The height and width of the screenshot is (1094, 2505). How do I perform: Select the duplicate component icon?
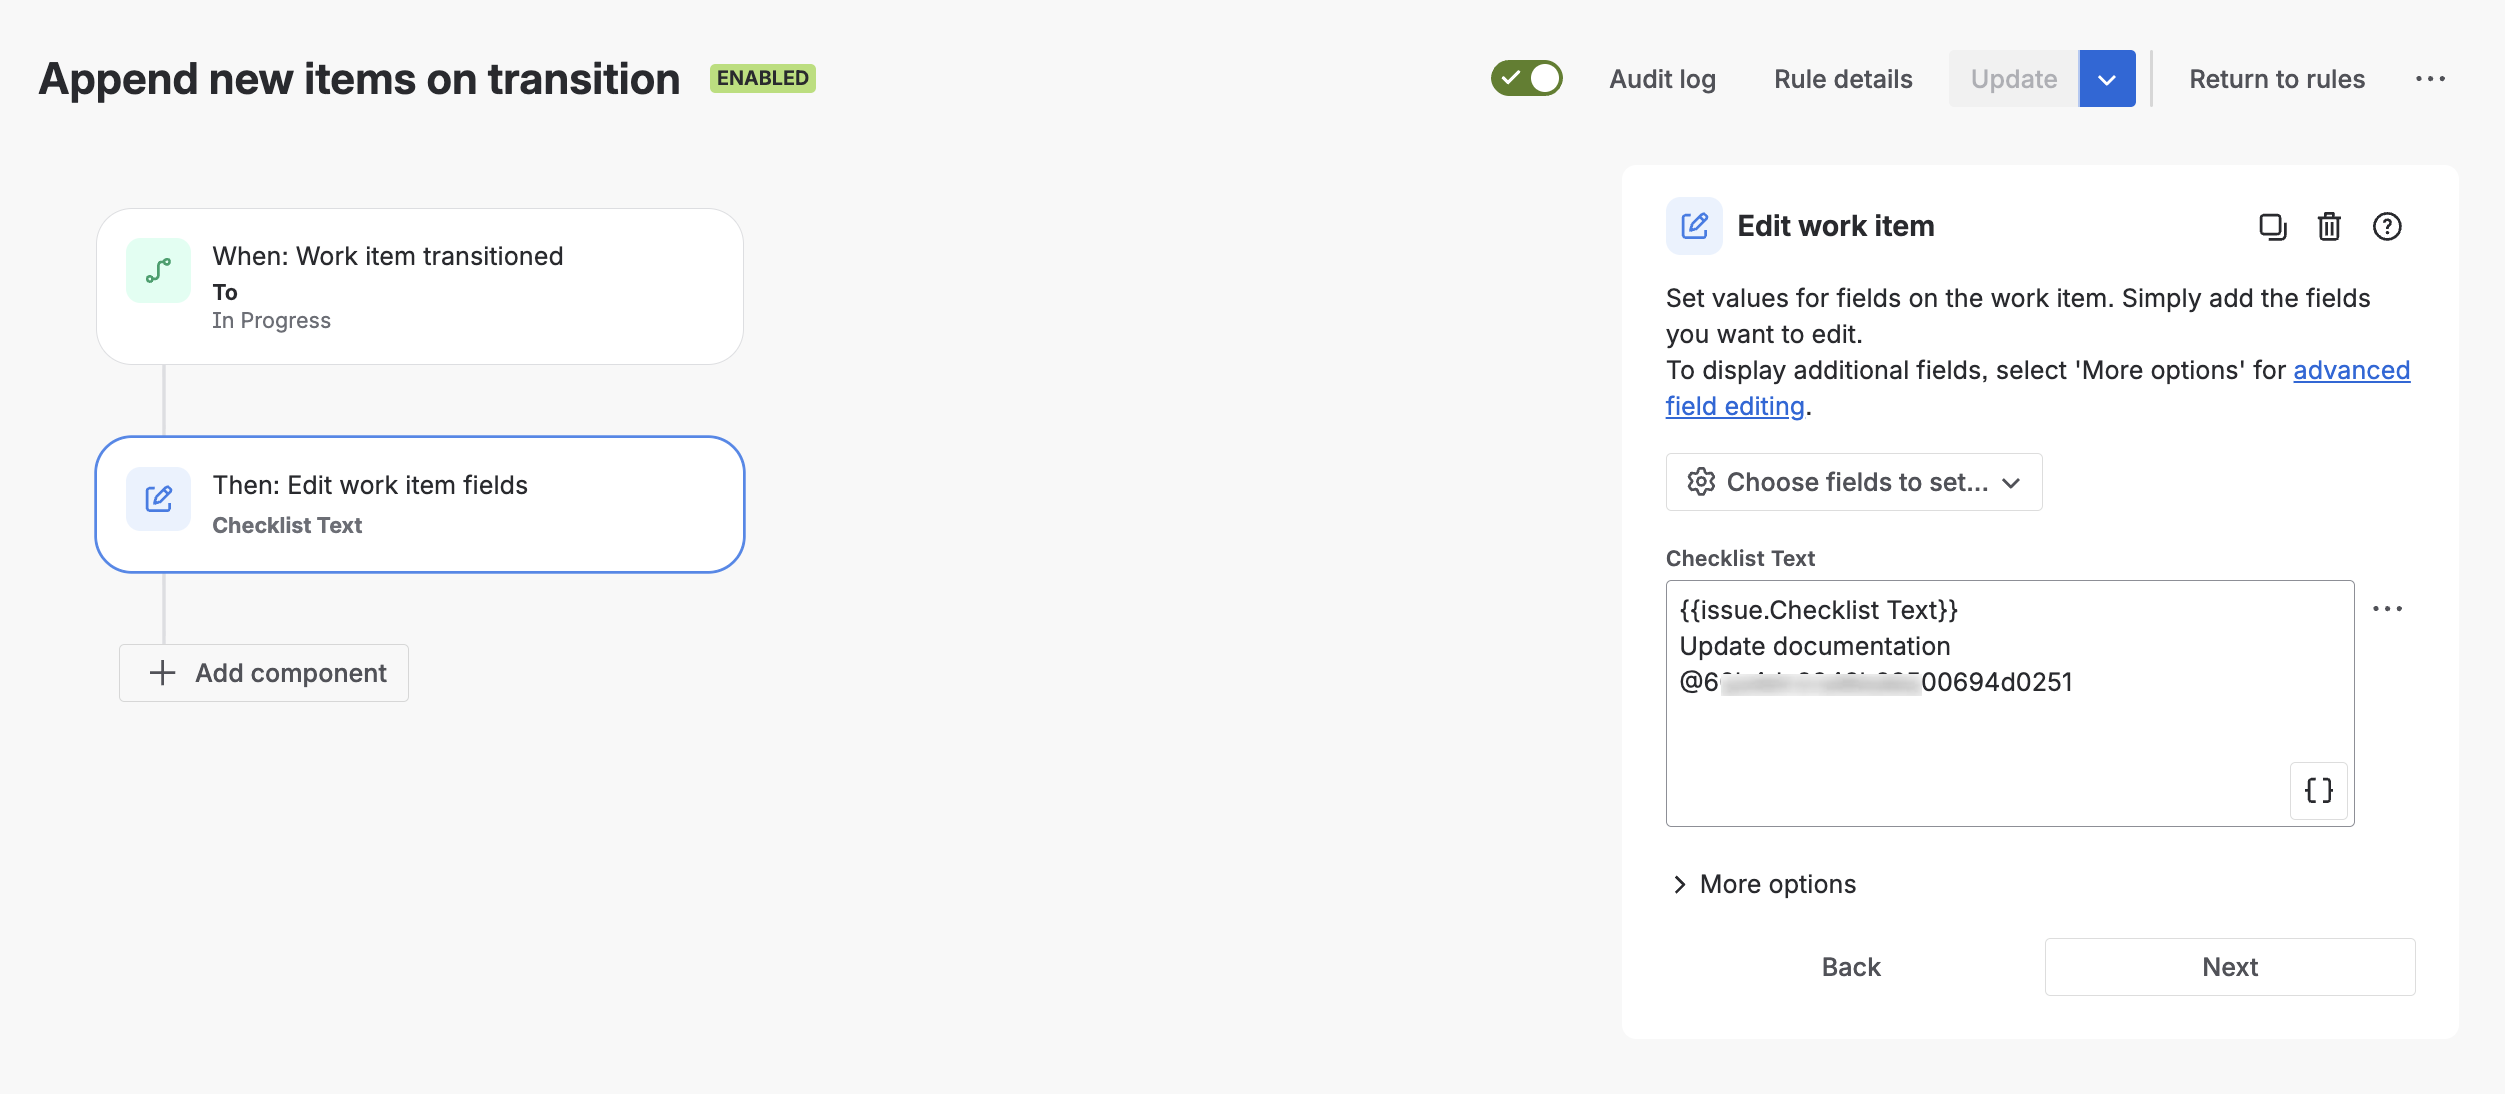(x=2272, y=227)
